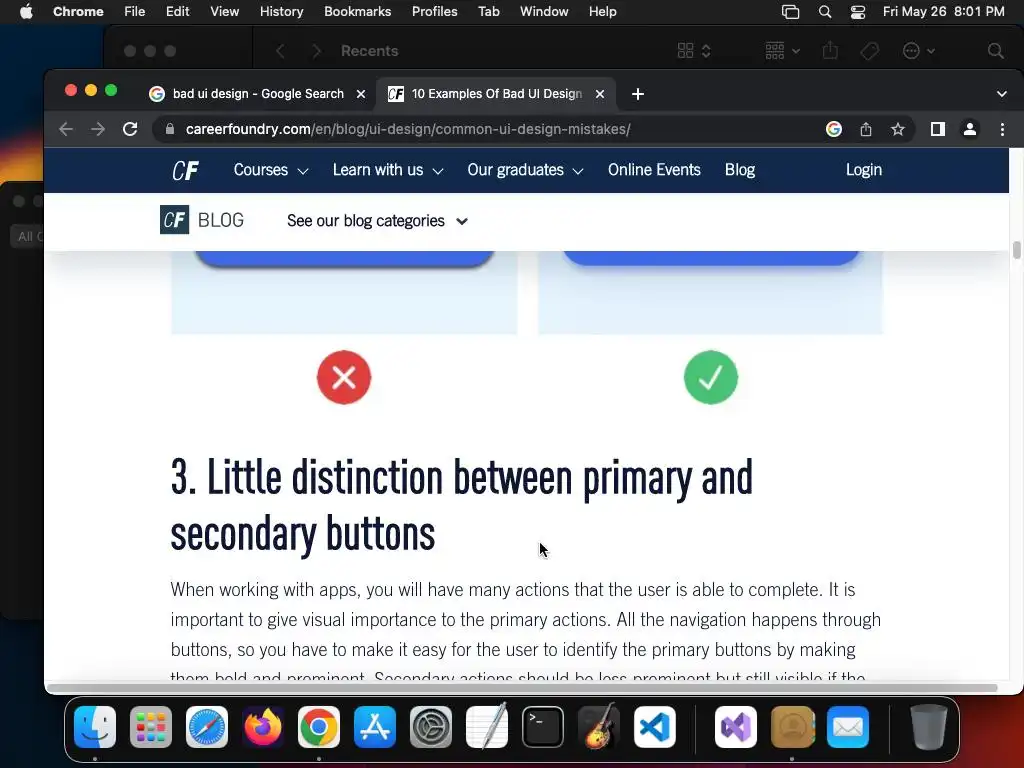
Task: Open the Profiles menu
Action: click(434, 12)
